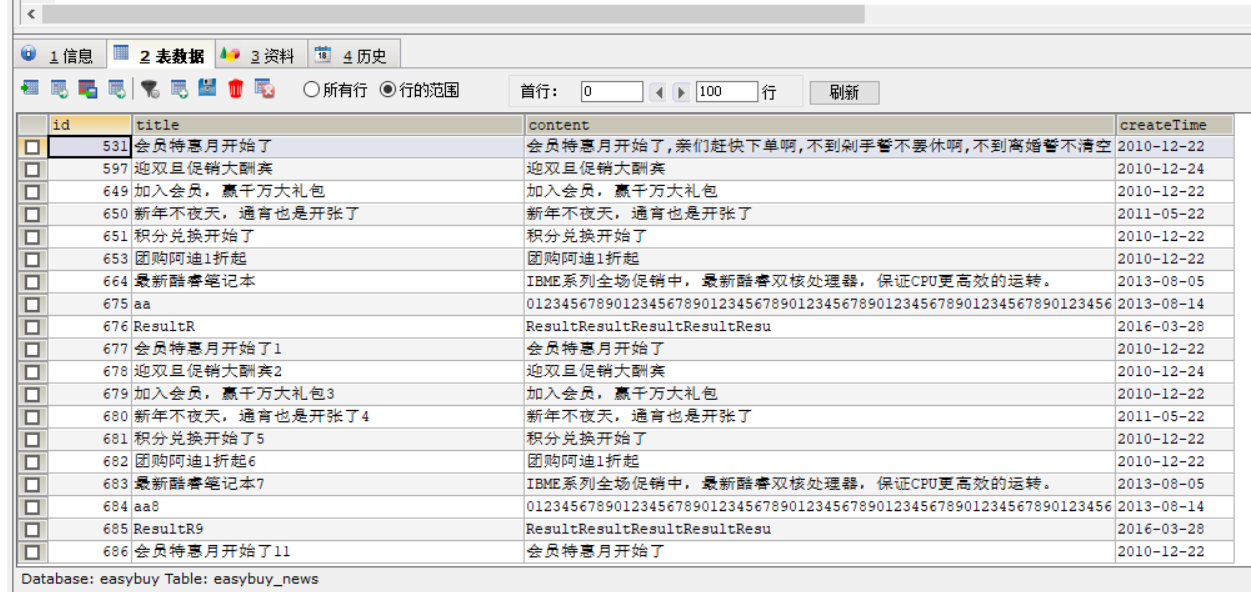Check the box for row id 683

[x=33, y=485]
